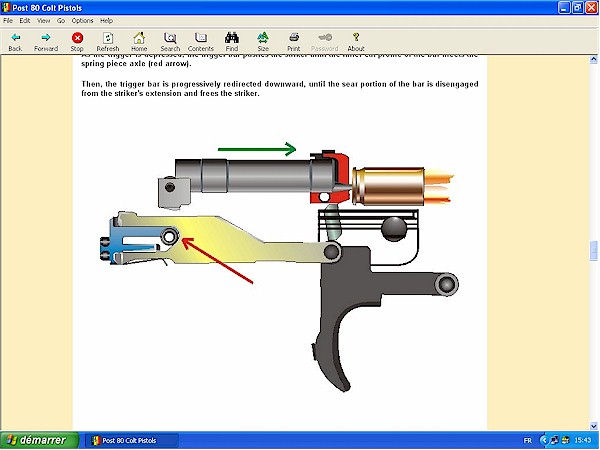Click the Password key icon
The width and height of the screenshot is (600, 450).
point(325,38)
